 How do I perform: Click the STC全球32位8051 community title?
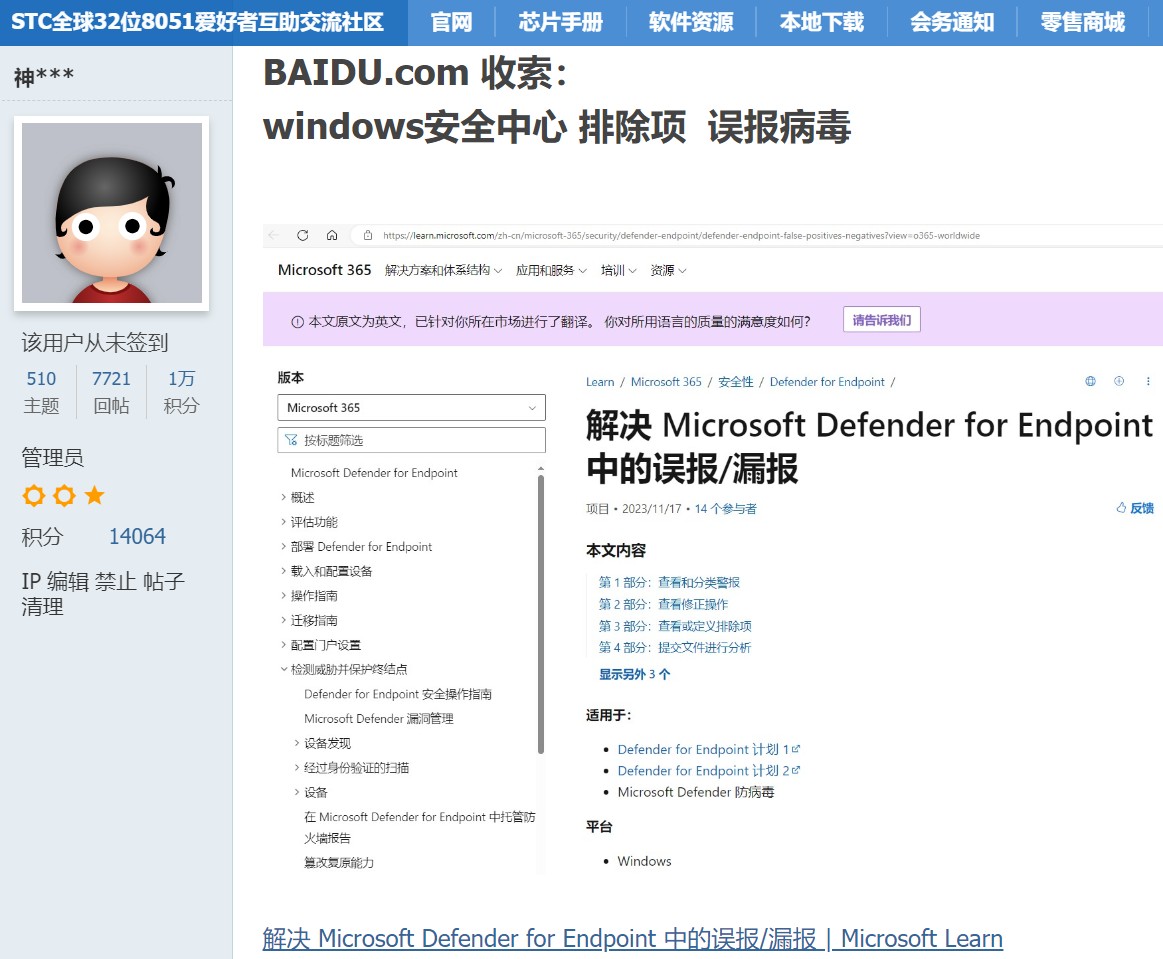[197, 22]
